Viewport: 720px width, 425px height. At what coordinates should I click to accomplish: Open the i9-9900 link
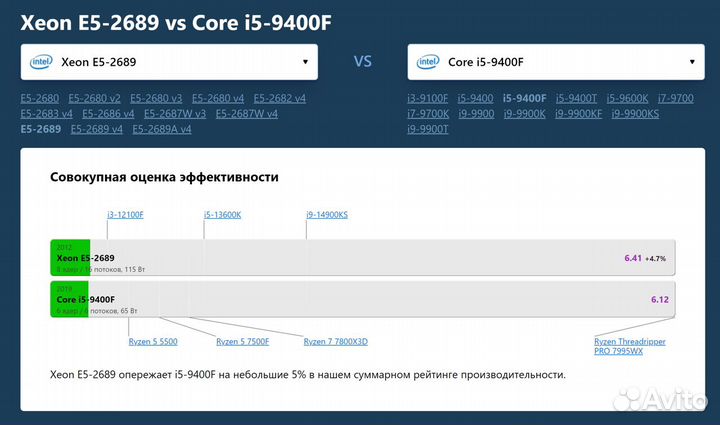pyautogui.click(x=476, y=114)
